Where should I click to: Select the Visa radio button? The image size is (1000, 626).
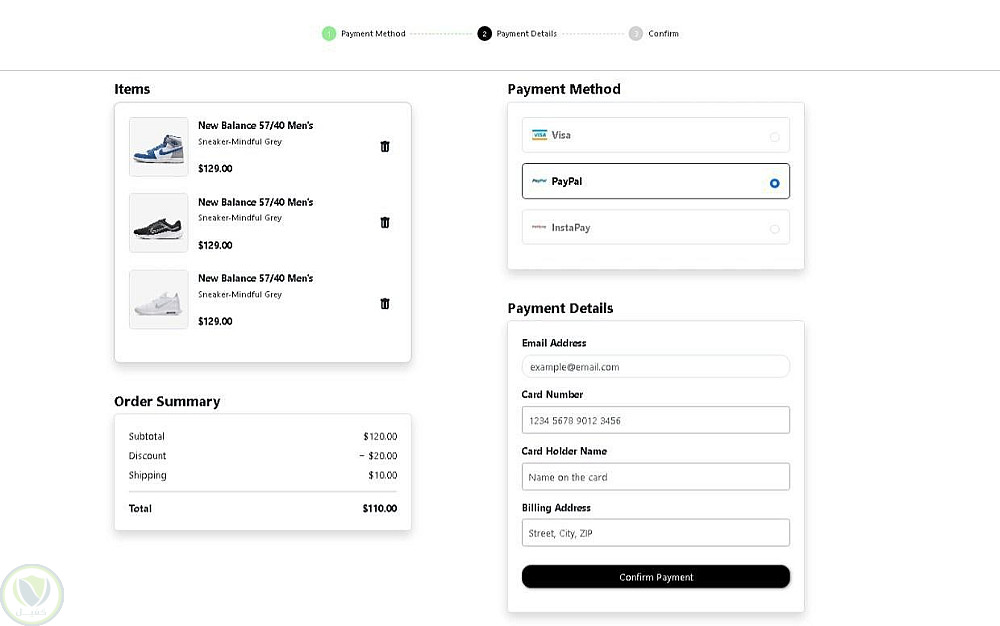(774, 136)
